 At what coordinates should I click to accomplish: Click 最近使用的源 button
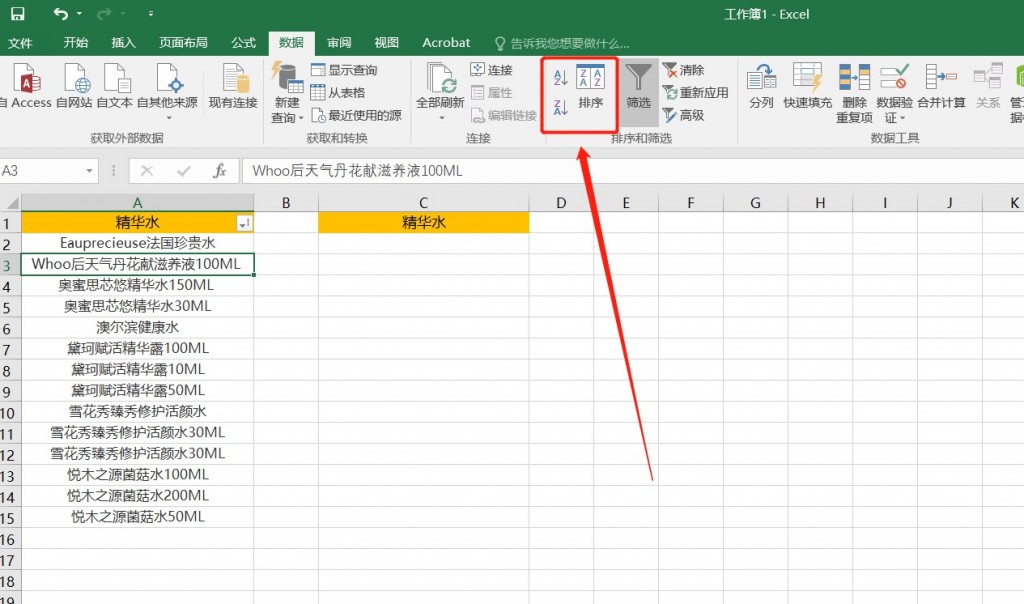tap(357, 116)
